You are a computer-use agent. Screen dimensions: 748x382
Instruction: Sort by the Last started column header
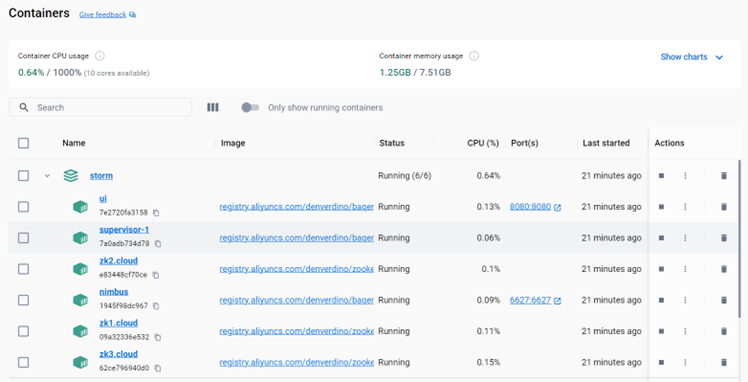tap(606, 143)
